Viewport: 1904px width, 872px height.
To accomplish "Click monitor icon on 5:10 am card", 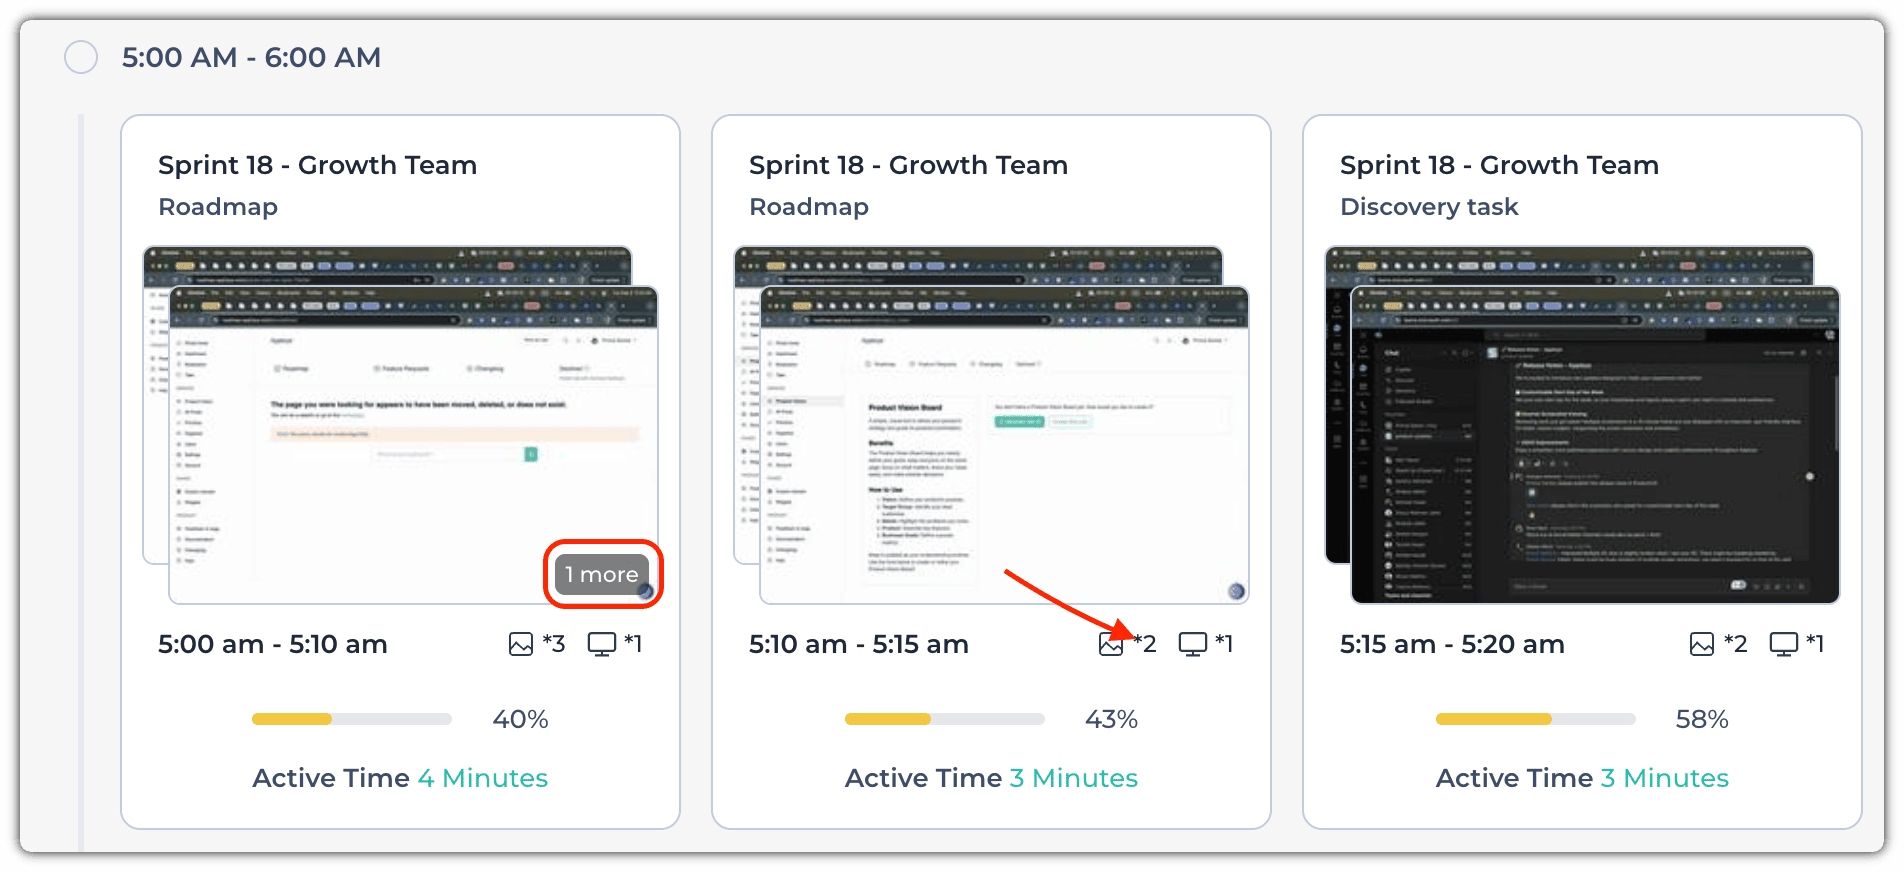I will [1192, 644].
